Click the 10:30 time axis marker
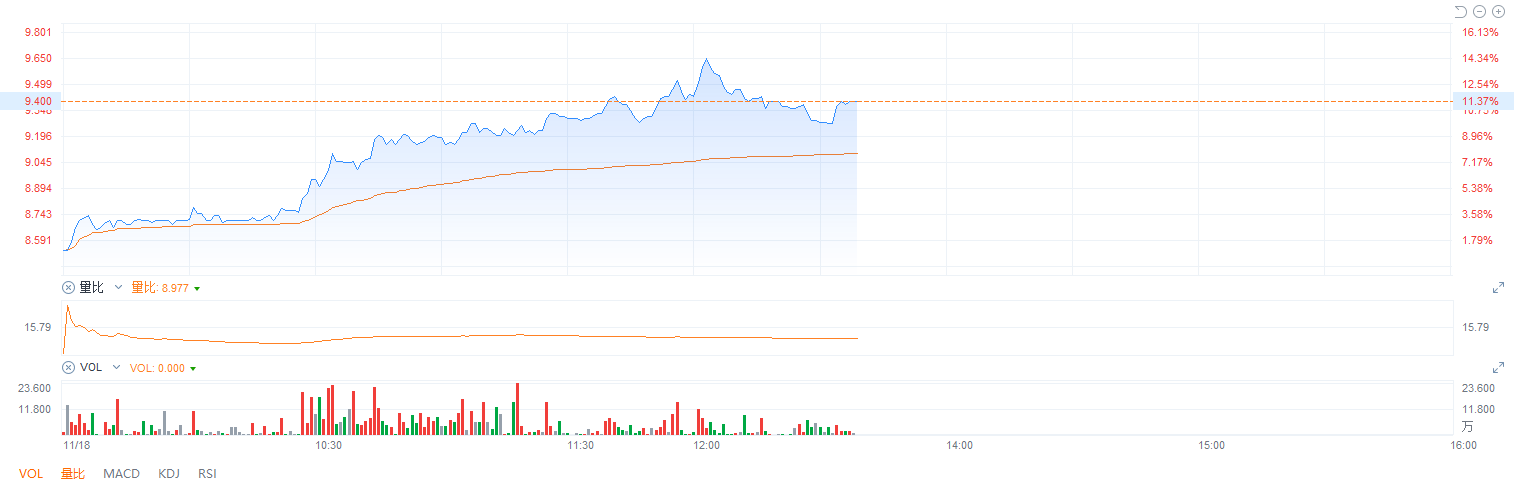The height and width of the screenshot is (492, 1514). (328, 445)
